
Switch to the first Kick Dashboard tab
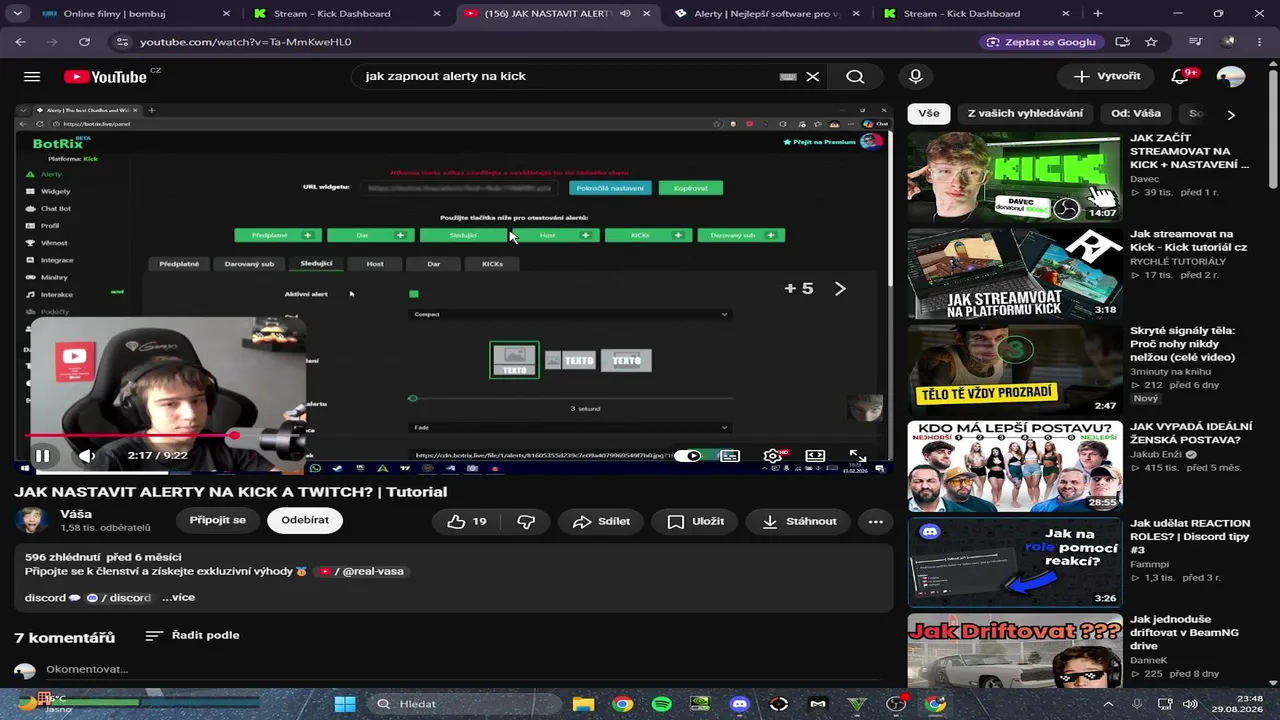click(345, 14)
